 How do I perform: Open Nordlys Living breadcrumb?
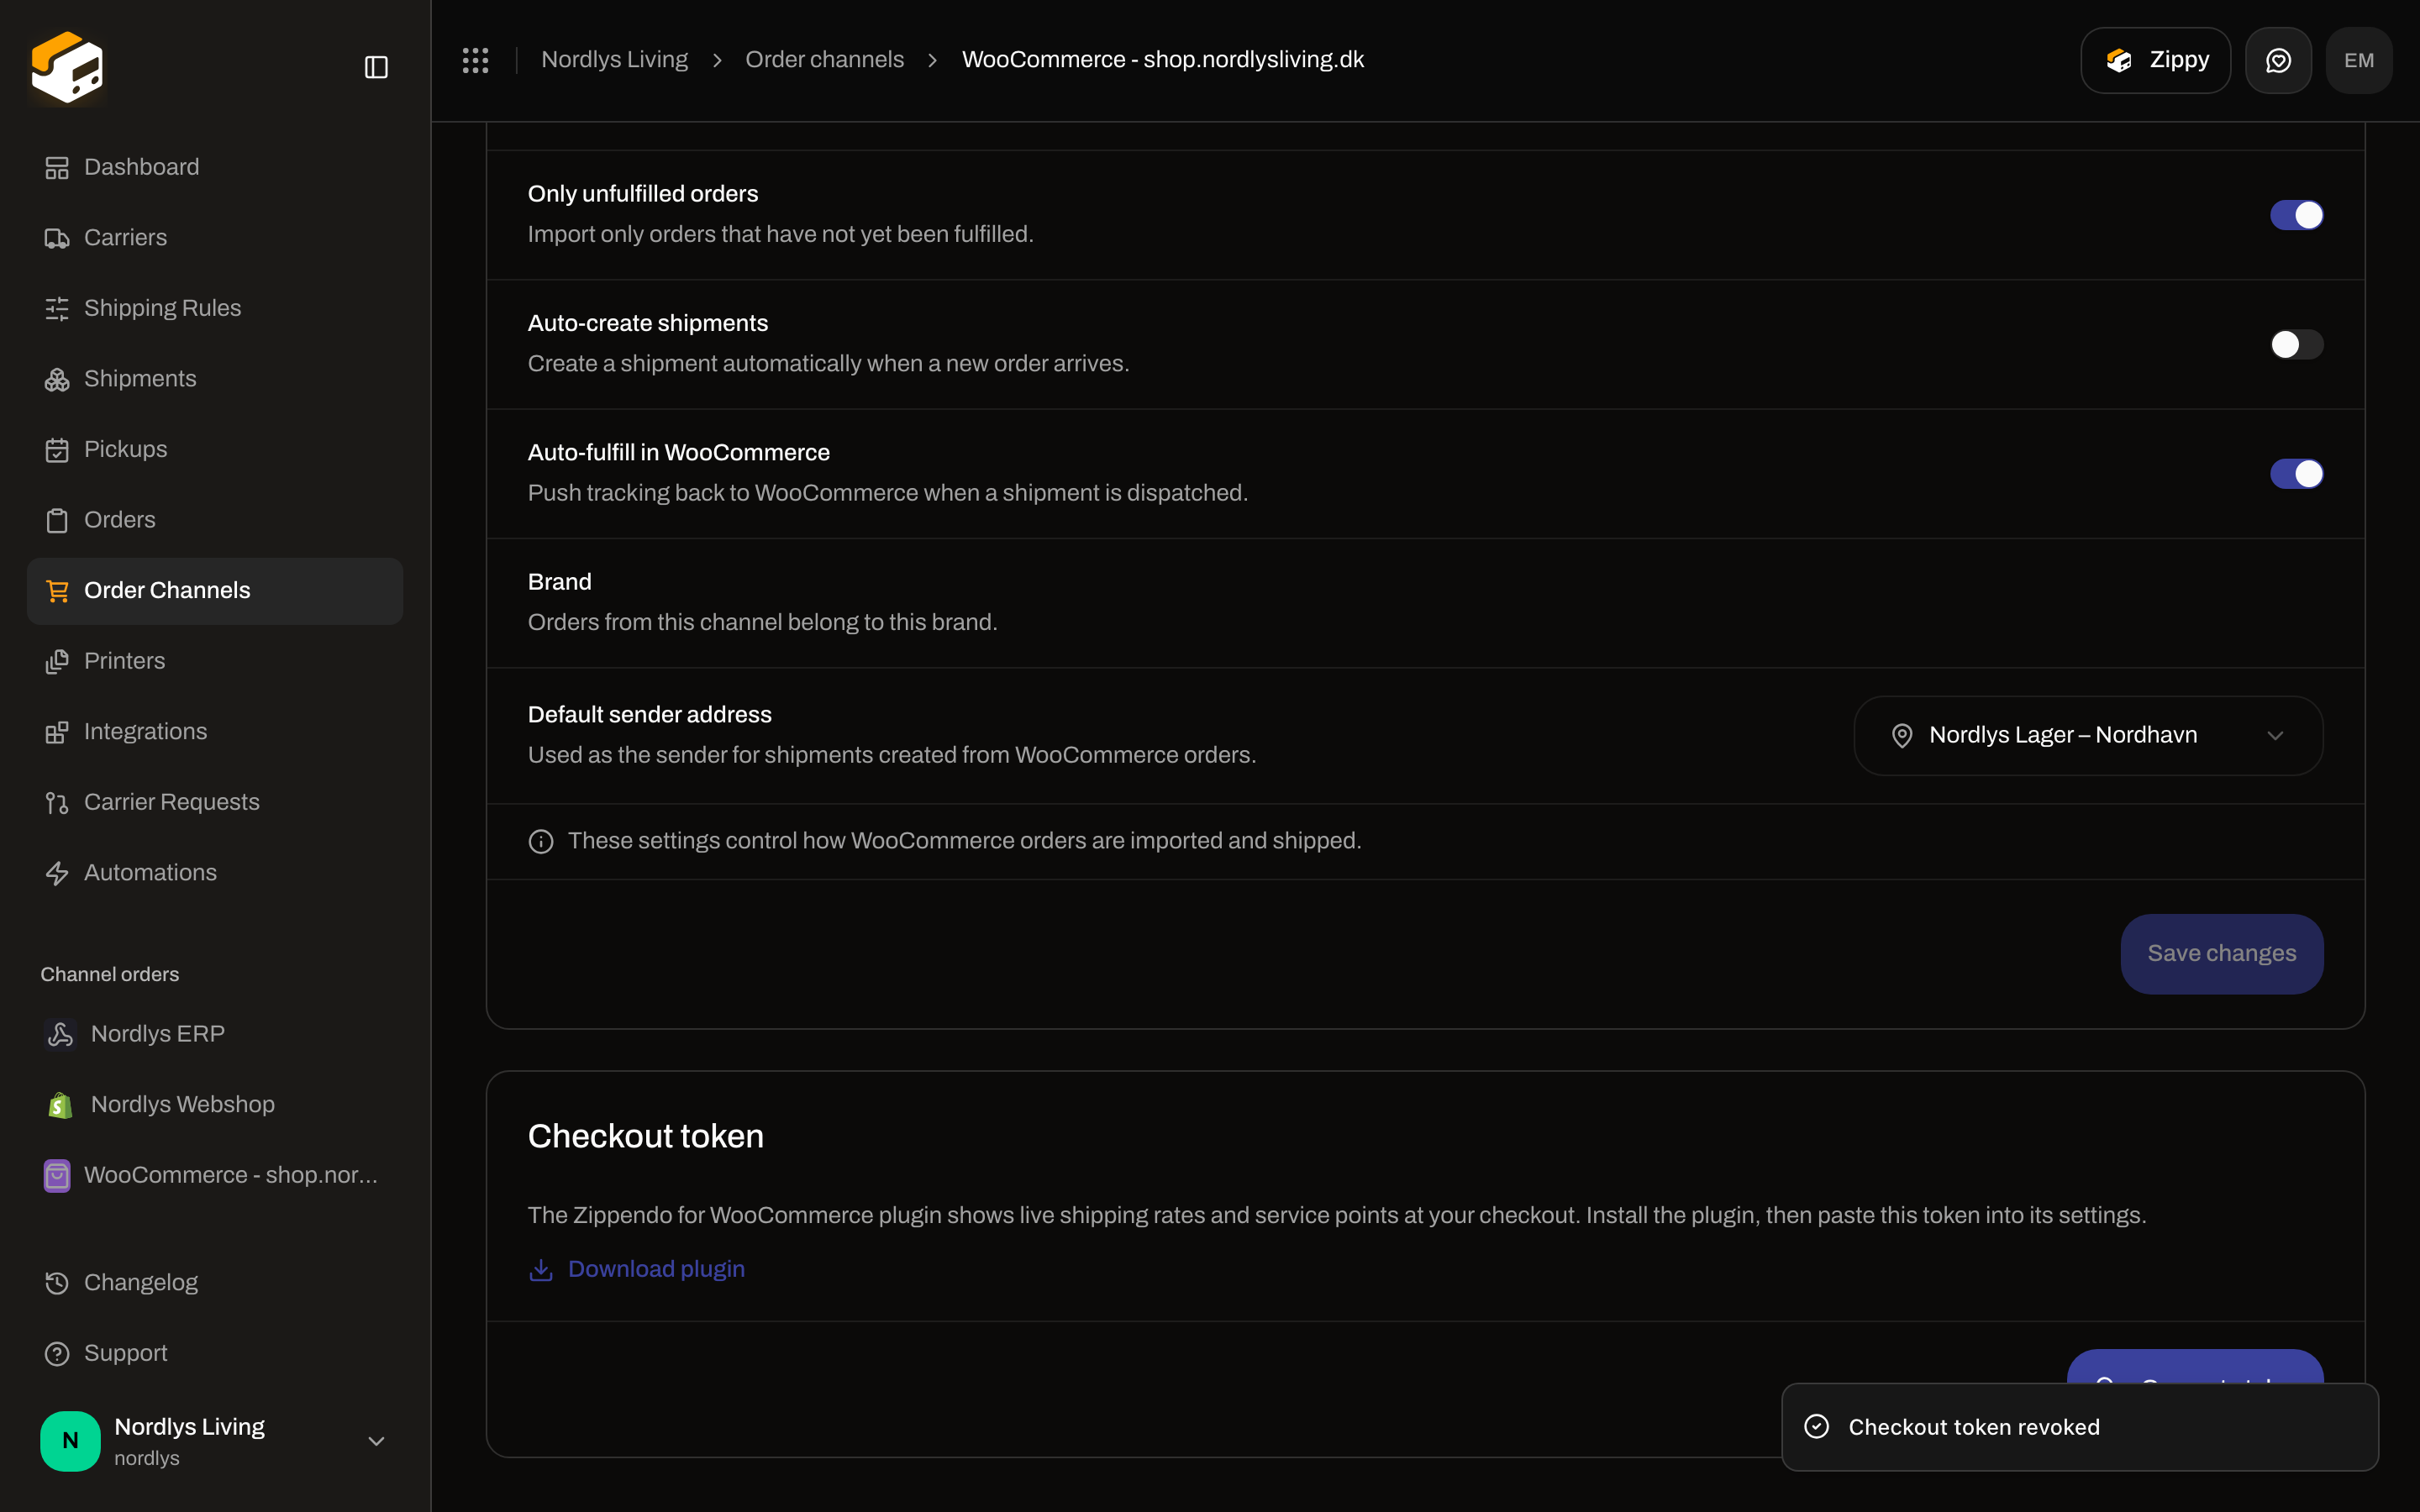614,60
